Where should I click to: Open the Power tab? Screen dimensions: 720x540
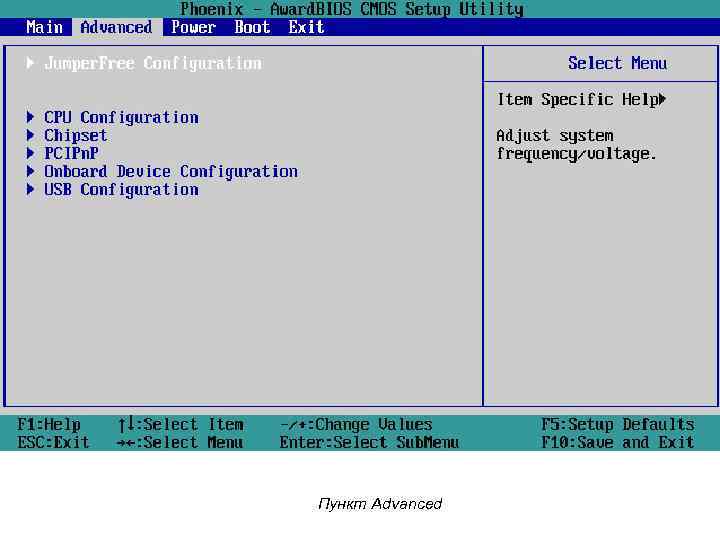coord(193,27)
